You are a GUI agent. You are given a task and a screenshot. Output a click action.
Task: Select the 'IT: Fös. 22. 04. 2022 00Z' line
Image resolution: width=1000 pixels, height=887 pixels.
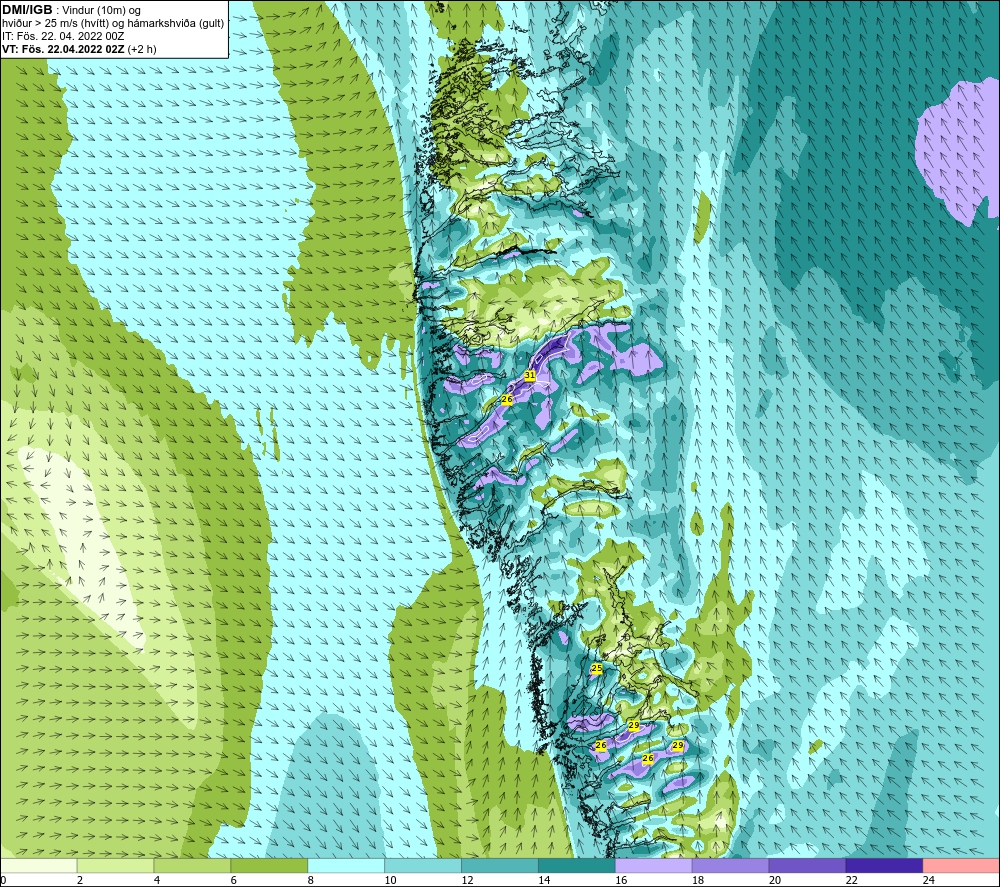[63, 36]
